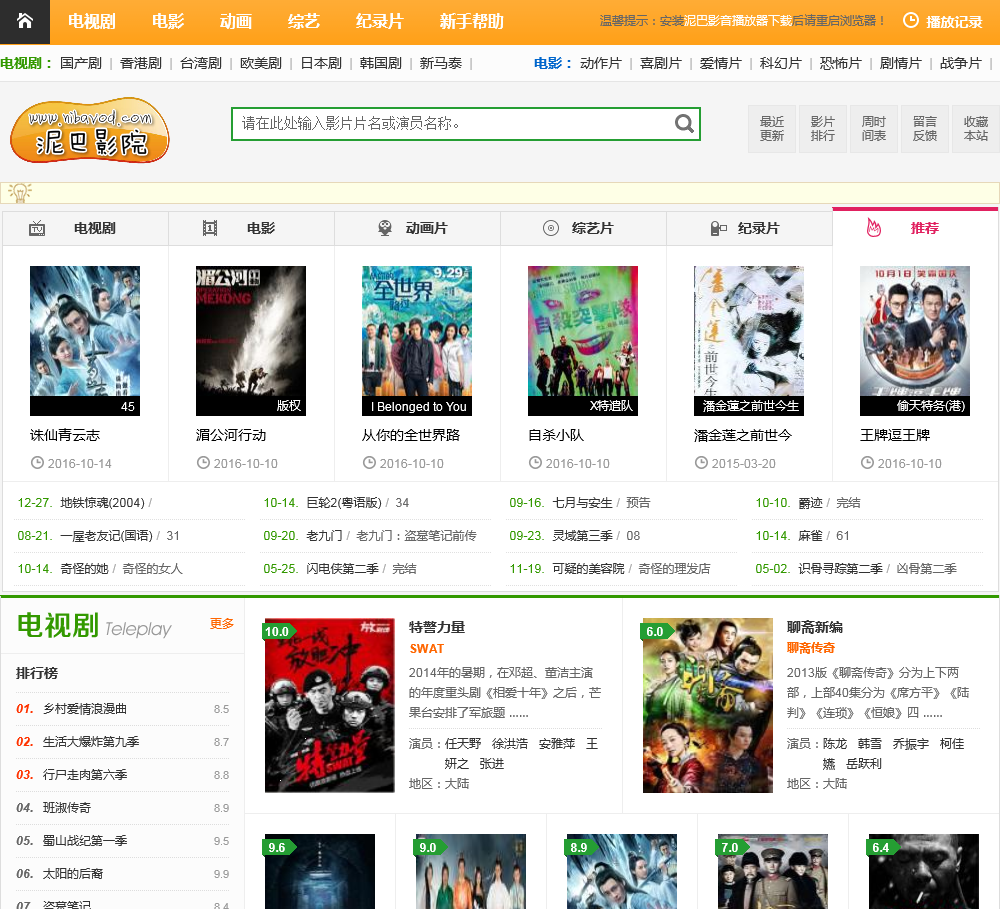Switch to the 综艺片 tab
1000x909 pixels.
(x=583, y=228)
